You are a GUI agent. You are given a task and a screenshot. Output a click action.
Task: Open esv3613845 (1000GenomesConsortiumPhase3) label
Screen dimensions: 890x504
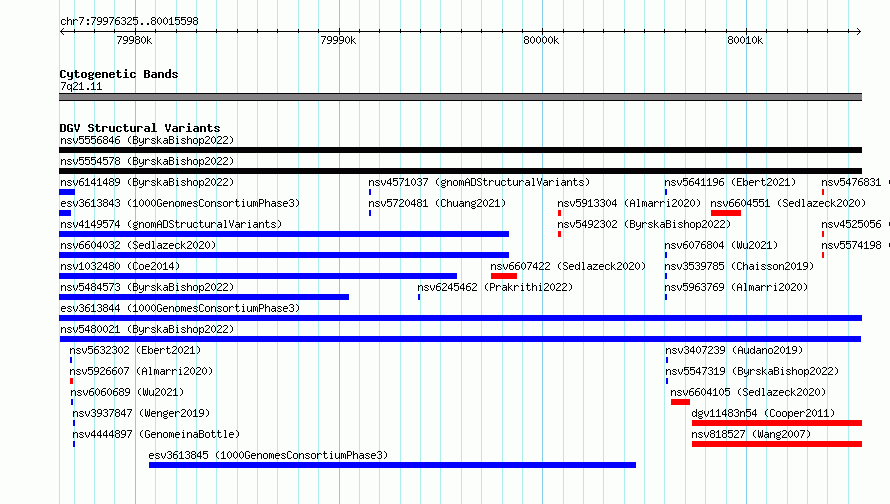click(268, 455)
